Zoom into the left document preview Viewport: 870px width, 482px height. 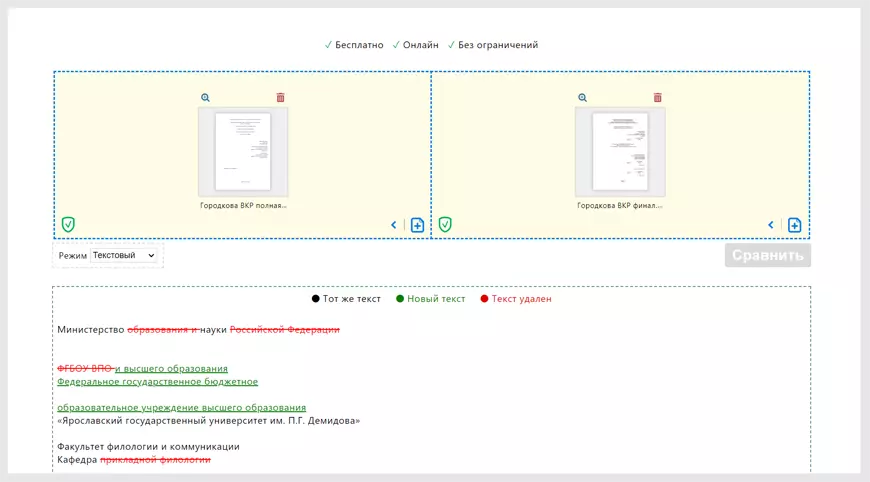205,98
